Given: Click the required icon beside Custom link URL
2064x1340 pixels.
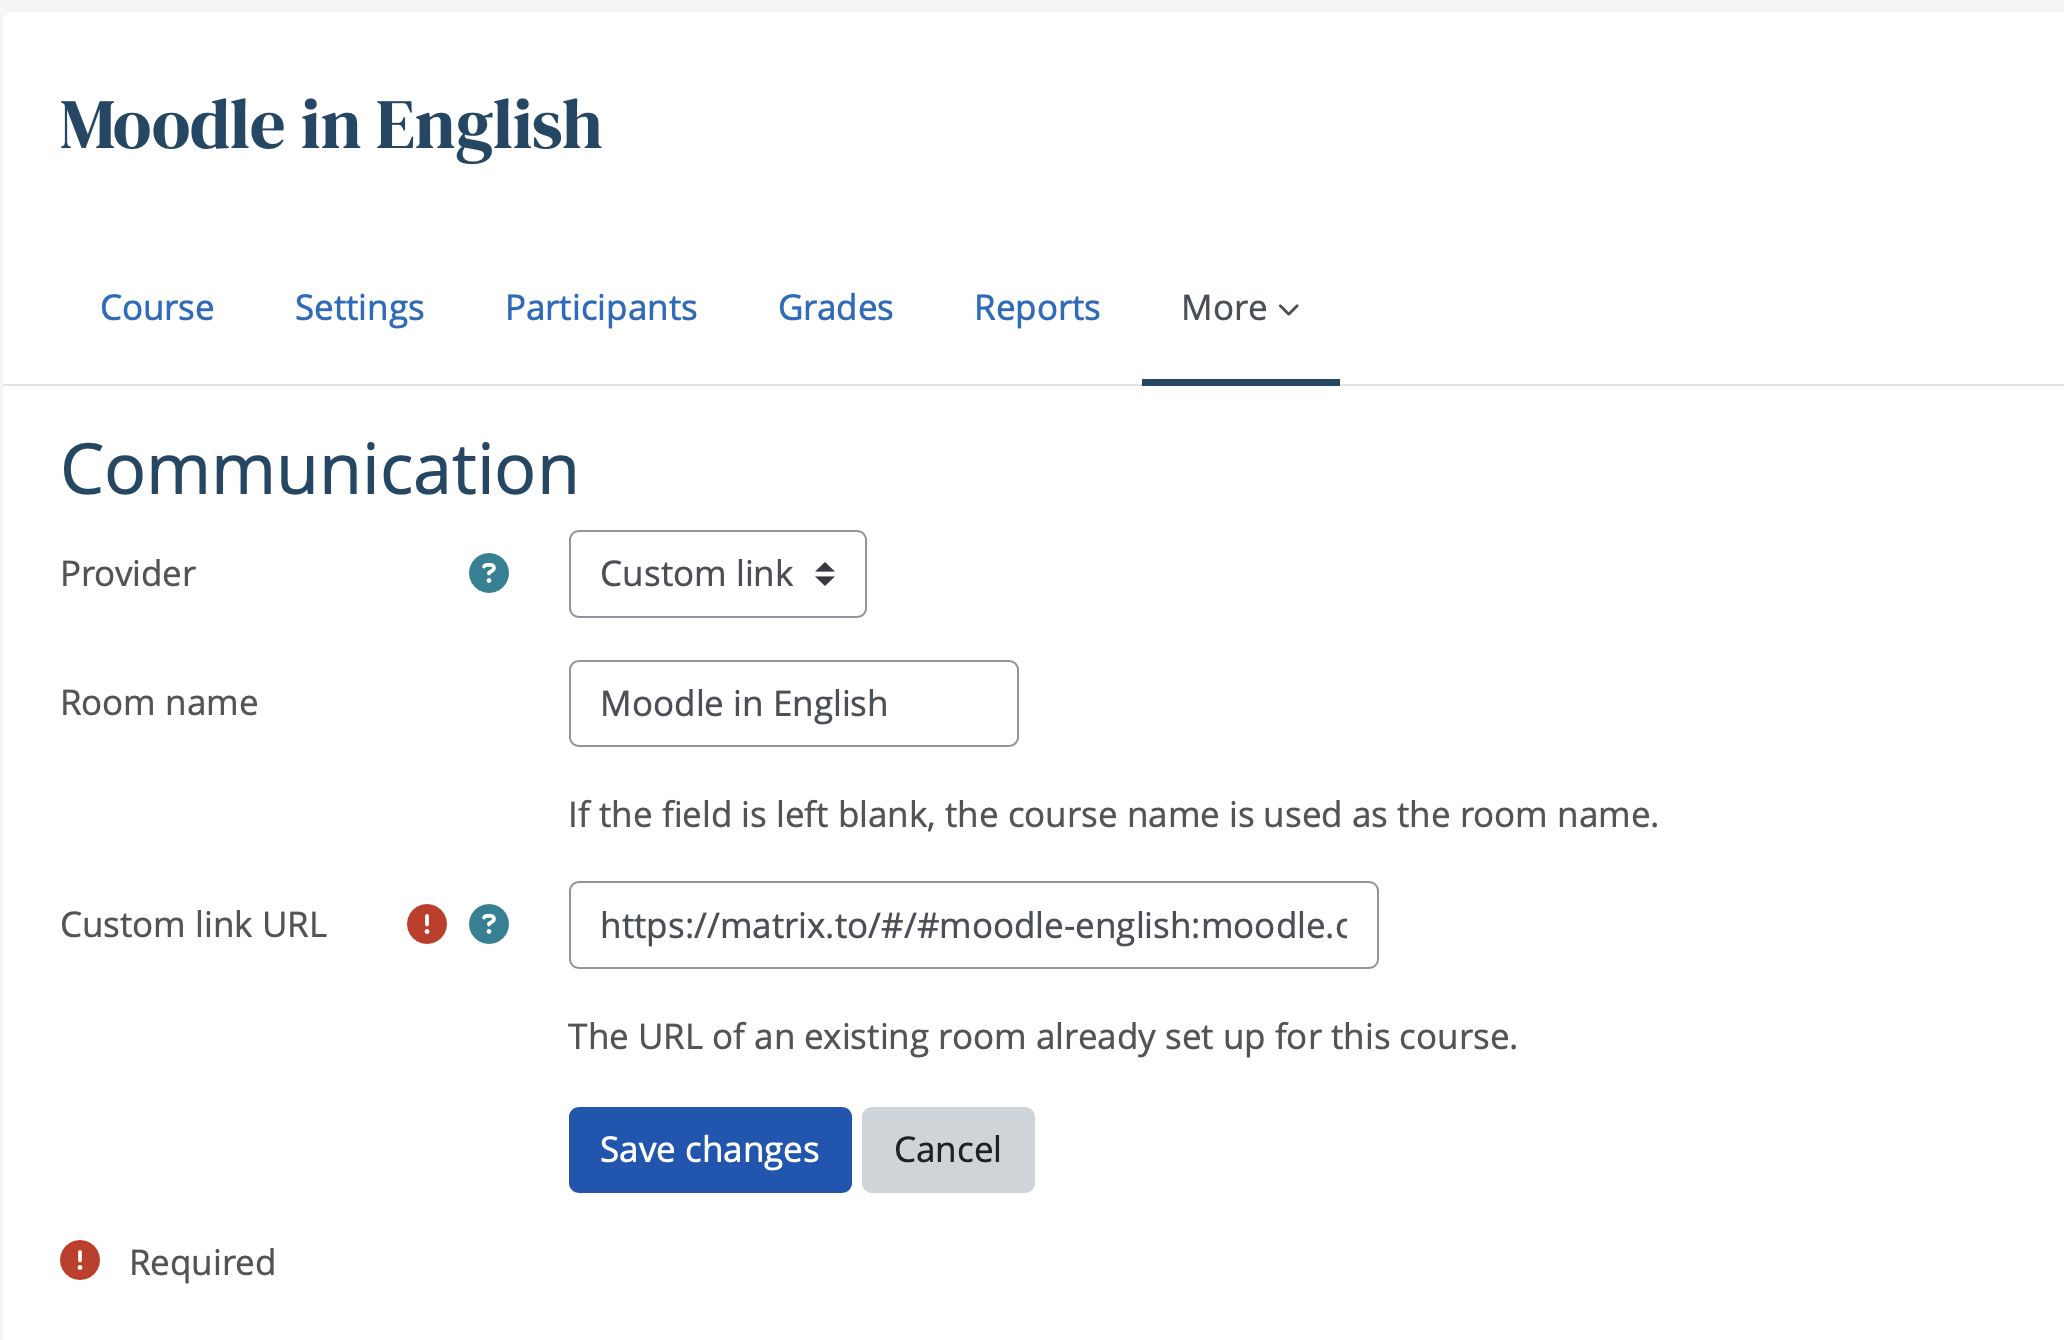Looking at the screenshot, I should coord(427,924).
